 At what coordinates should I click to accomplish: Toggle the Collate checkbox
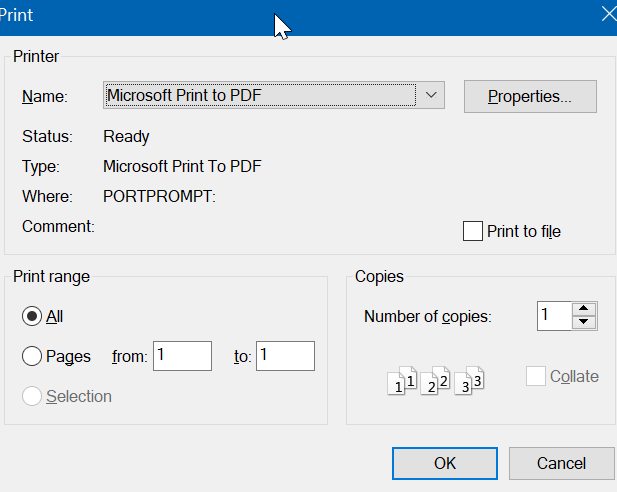point(536,376)
